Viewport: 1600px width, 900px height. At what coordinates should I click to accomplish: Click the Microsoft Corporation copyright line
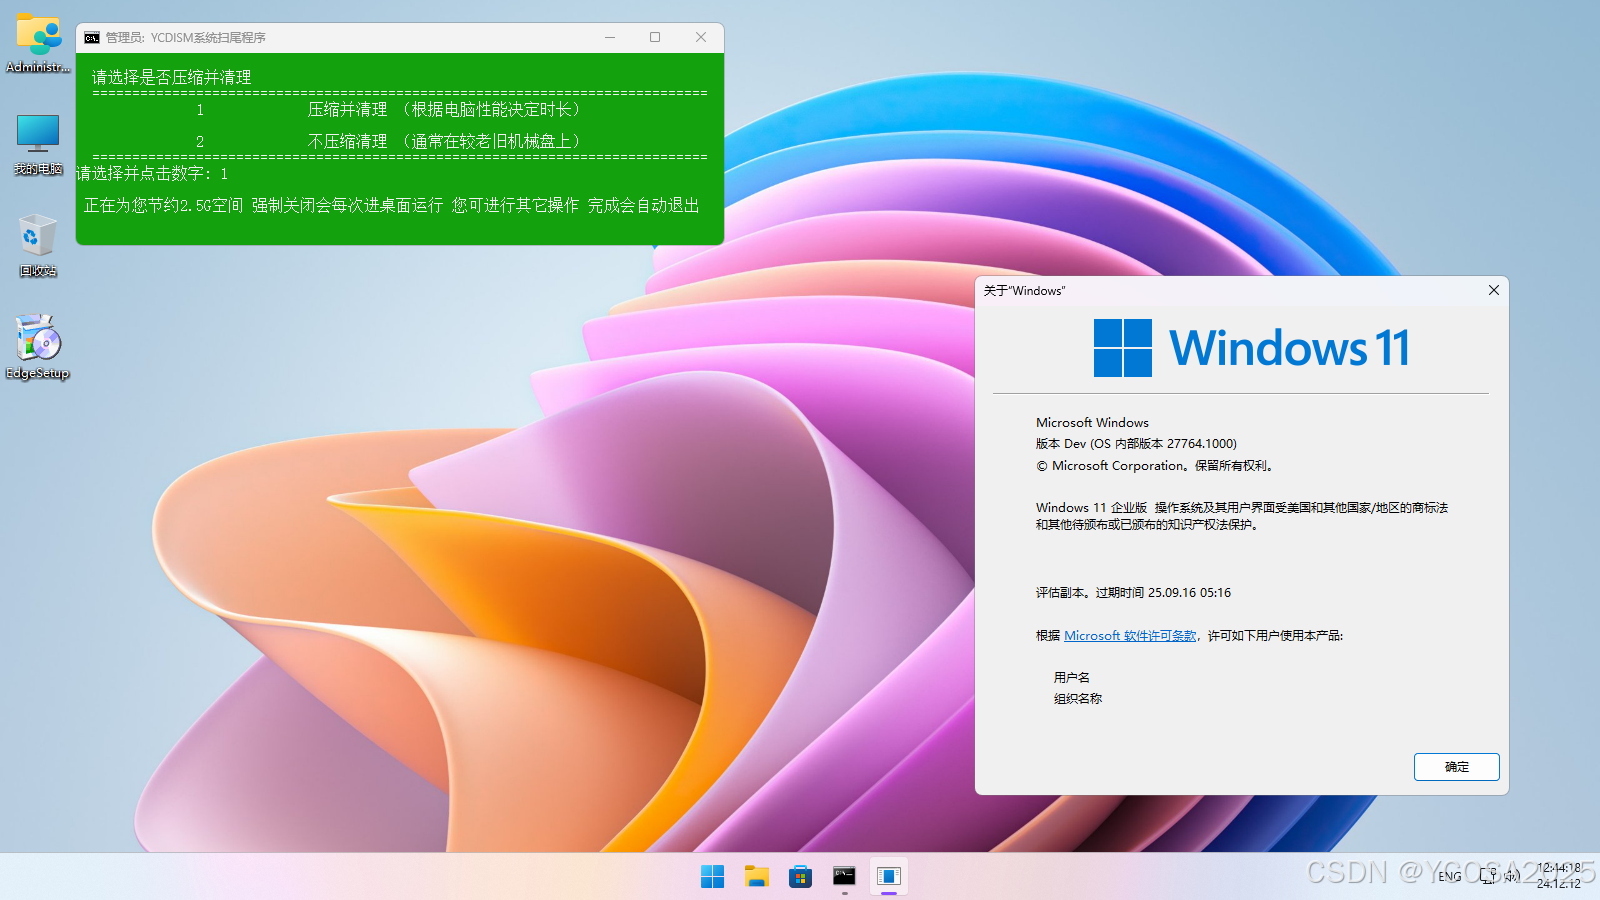coord(1155,466)
